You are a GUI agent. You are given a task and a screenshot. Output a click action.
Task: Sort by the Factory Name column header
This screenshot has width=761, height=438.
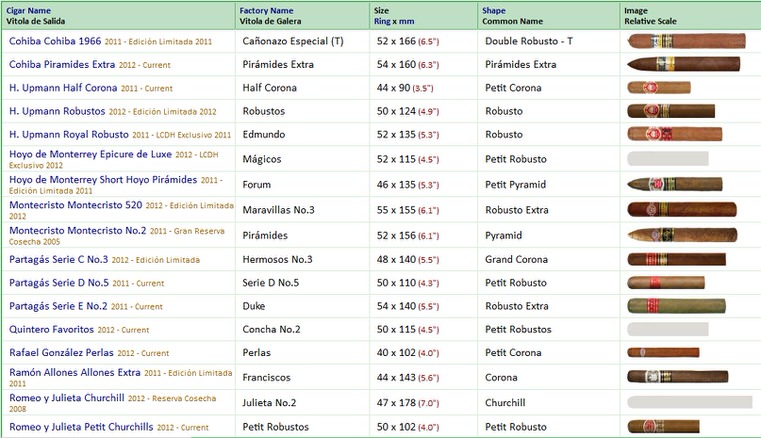[266, 11]
